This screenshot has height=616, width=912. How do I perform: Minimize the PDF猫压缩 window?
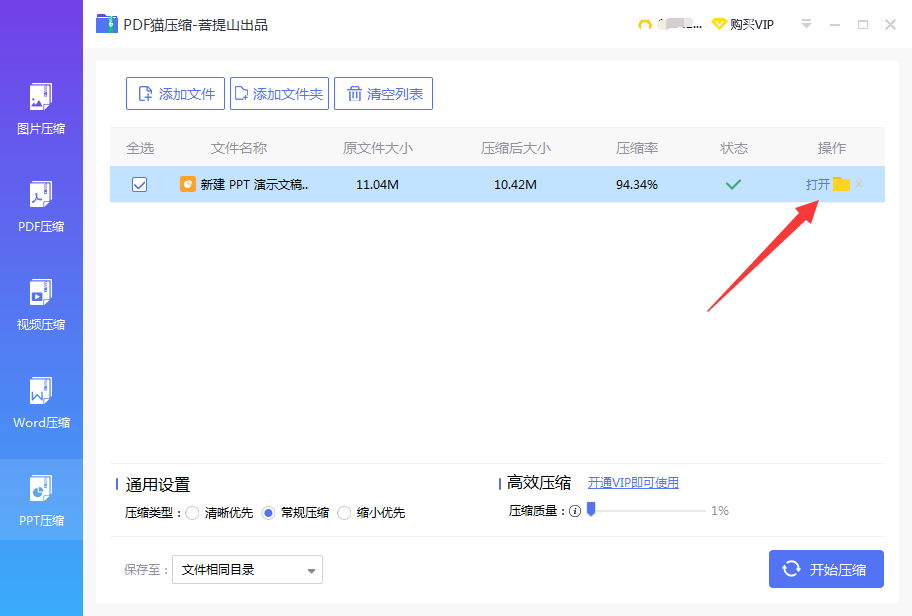point(835,24)
